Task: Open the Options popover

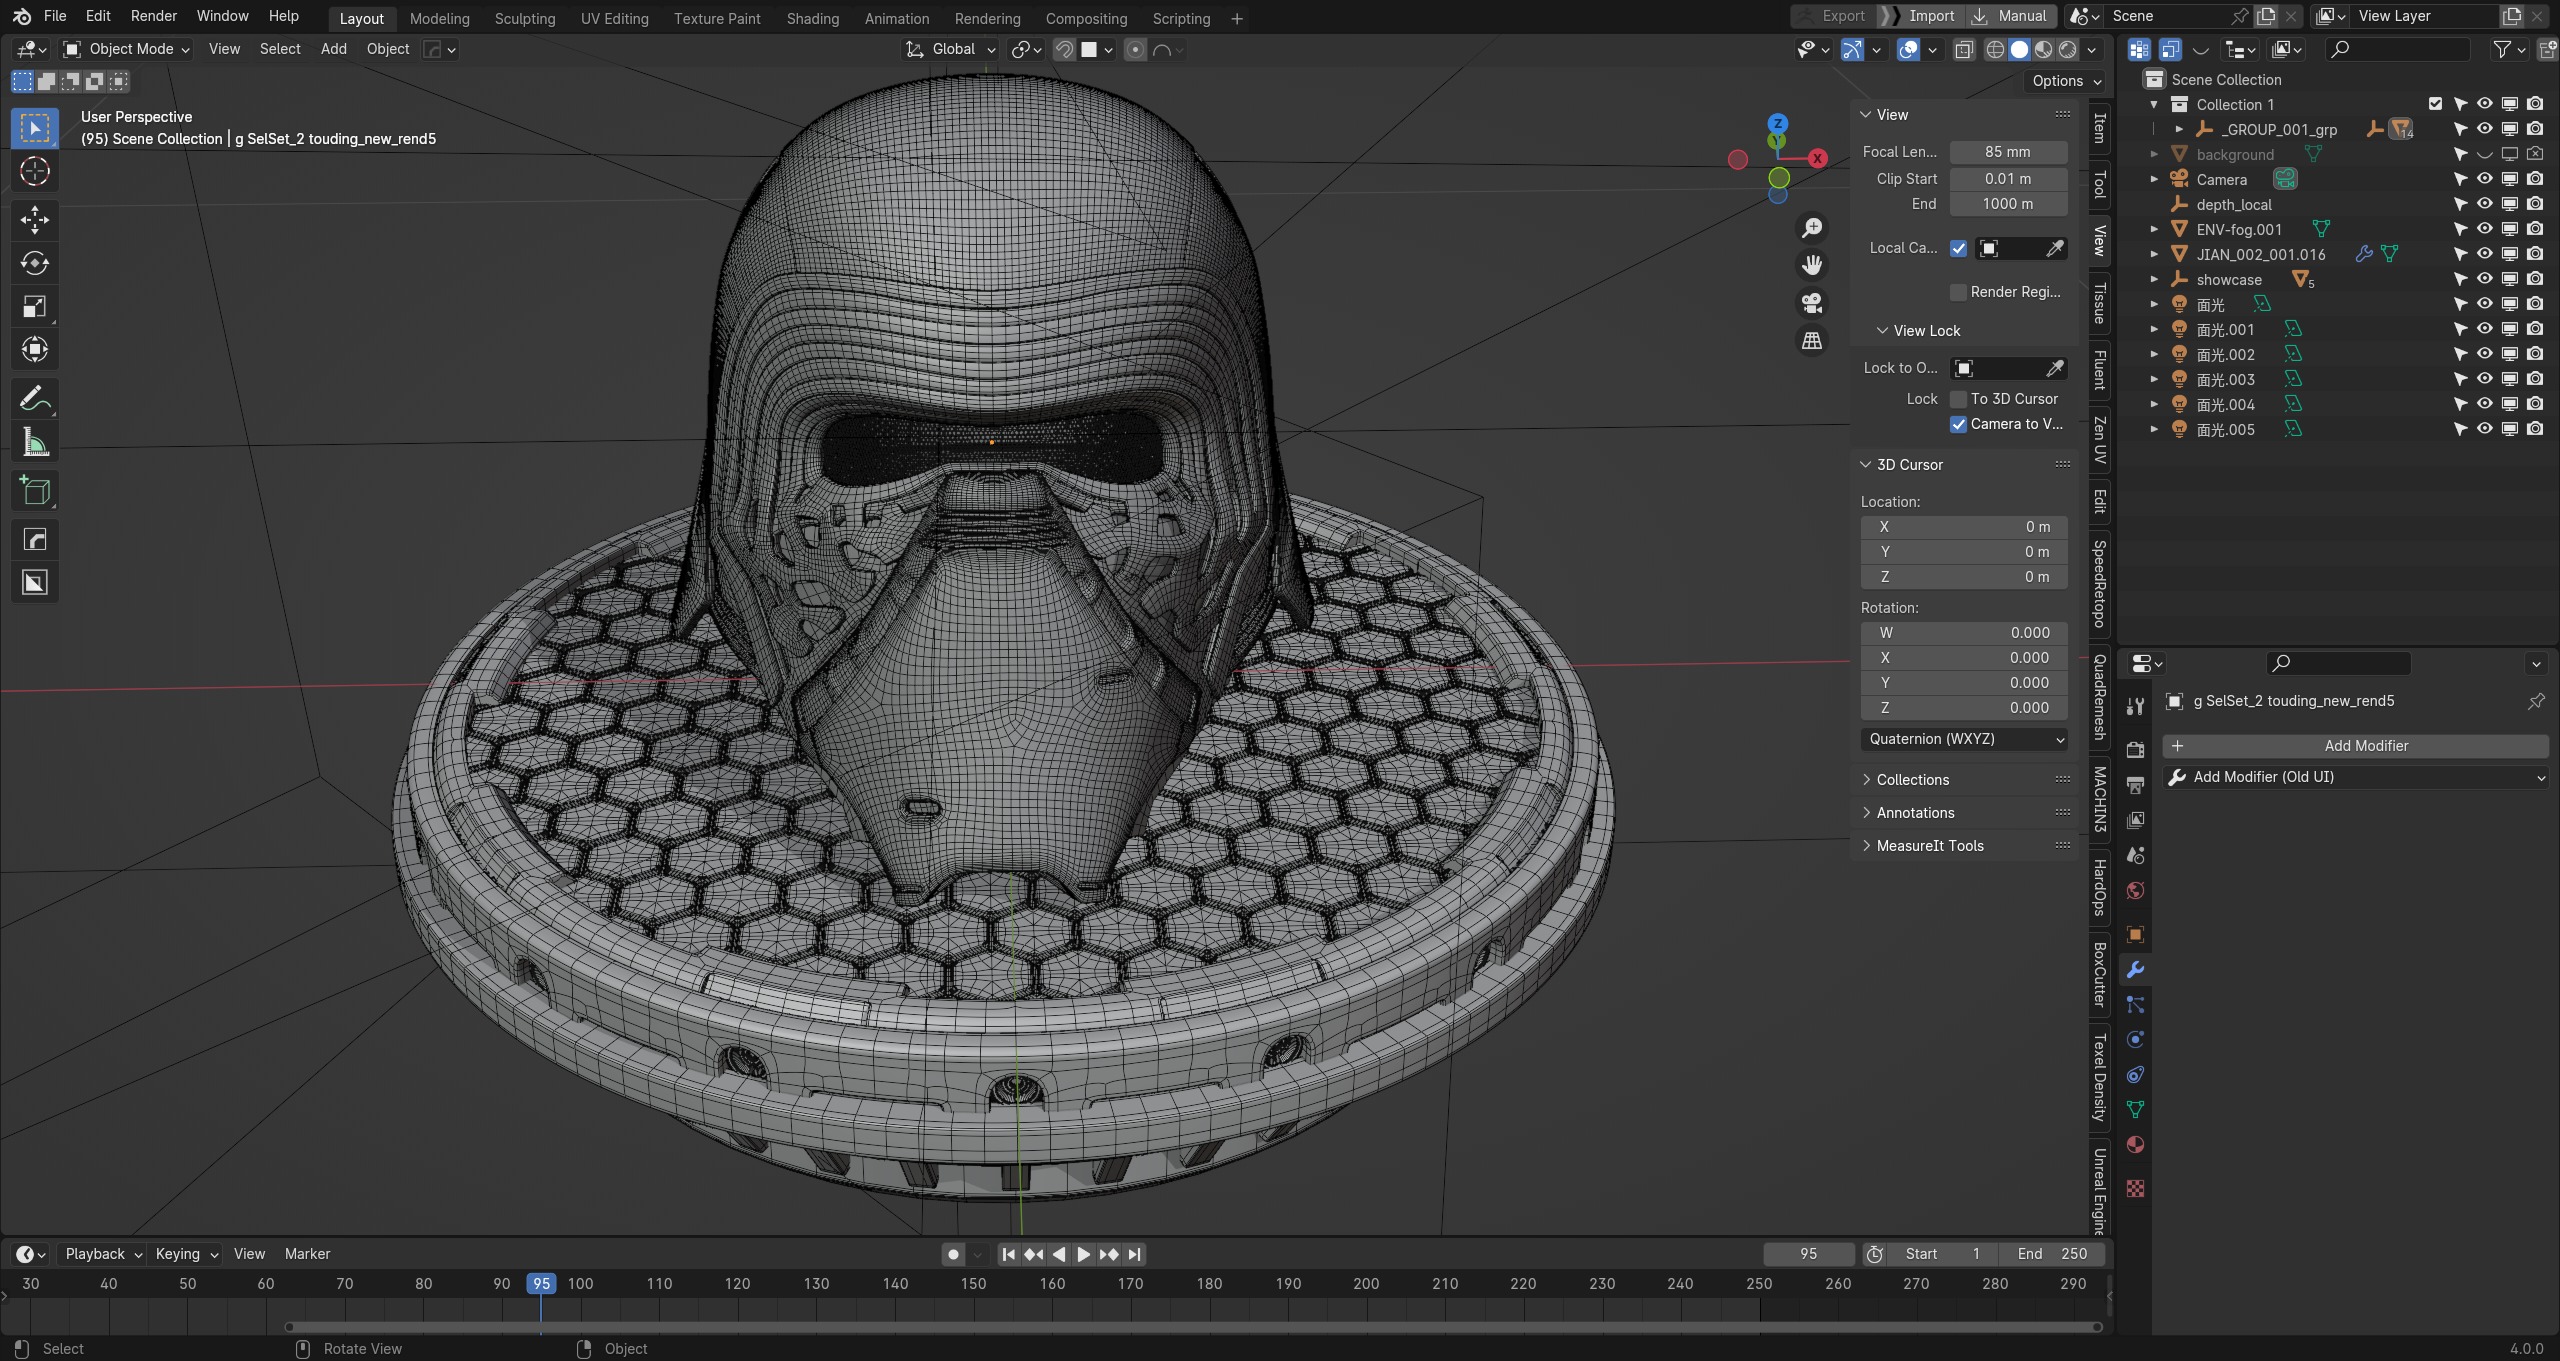Action: click(2065, 81)
